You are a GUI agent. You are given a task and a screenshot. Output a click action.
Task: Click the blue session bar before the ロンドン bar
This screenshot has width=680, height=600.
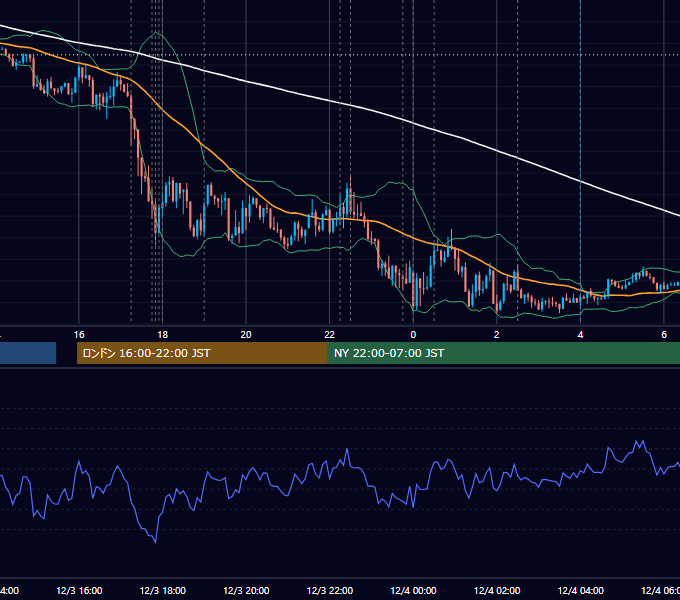coord(28,353)
